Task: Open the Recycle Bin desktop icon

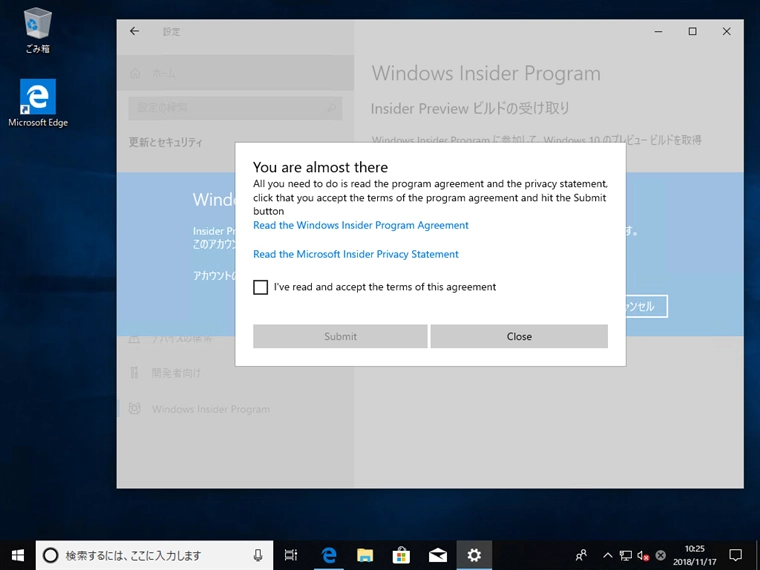Action: tap(37, 31)
